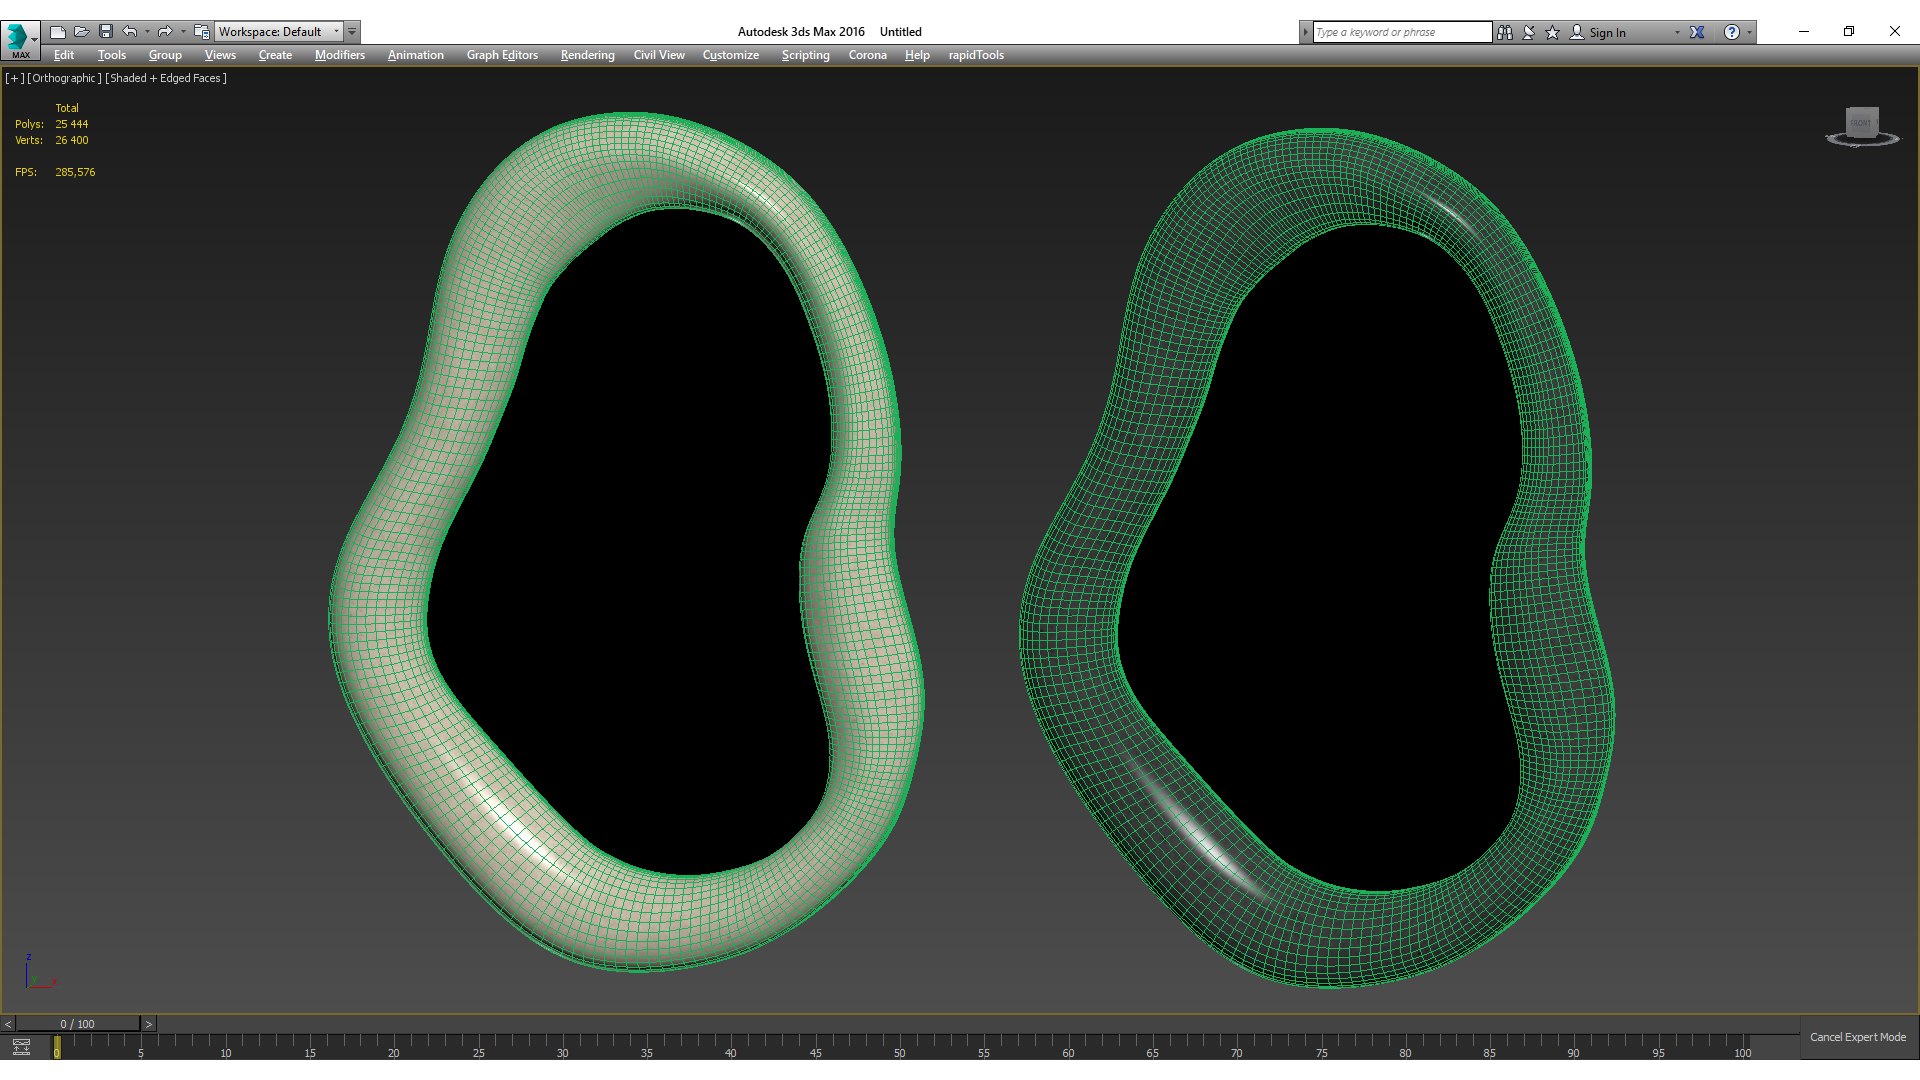Click the Shaded + Edged Faces viewport label

tap(167, 78)
